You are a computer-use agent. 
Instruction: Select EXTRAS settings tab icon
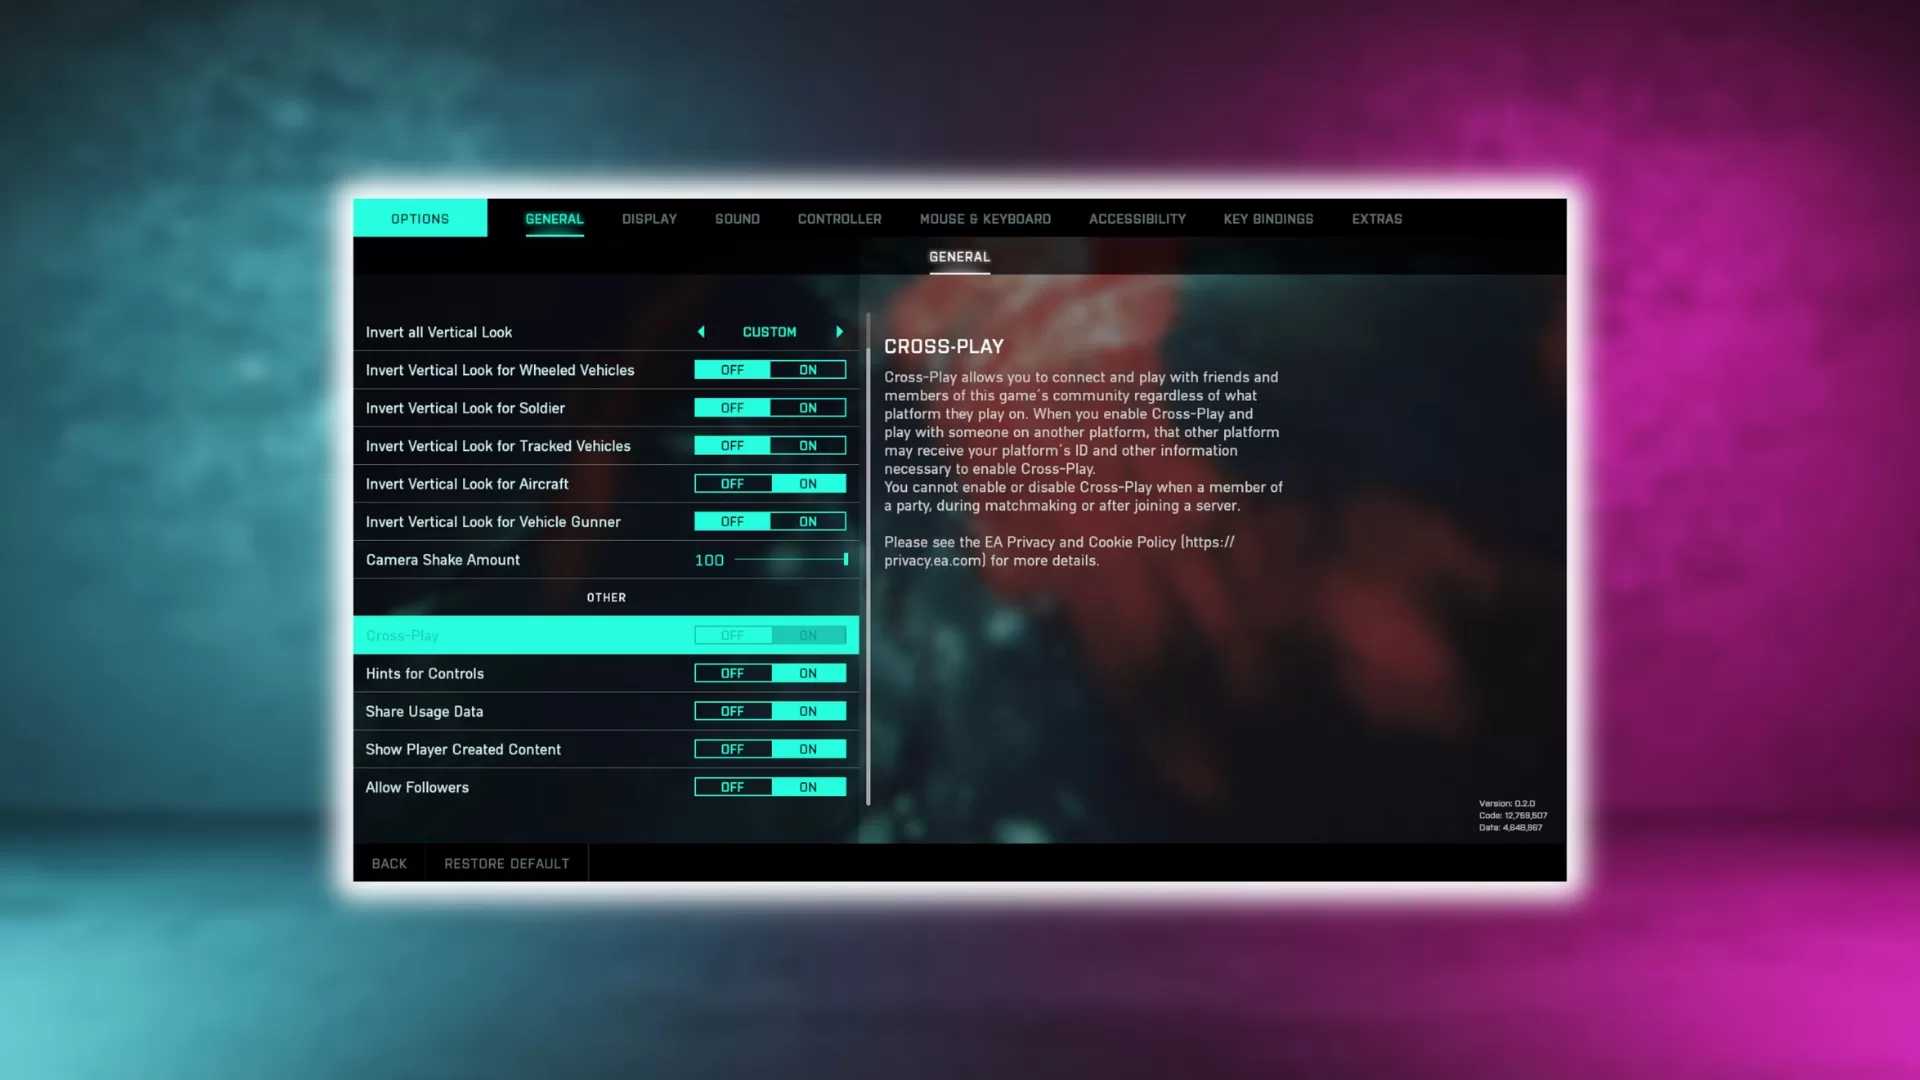click(1377, 218)
